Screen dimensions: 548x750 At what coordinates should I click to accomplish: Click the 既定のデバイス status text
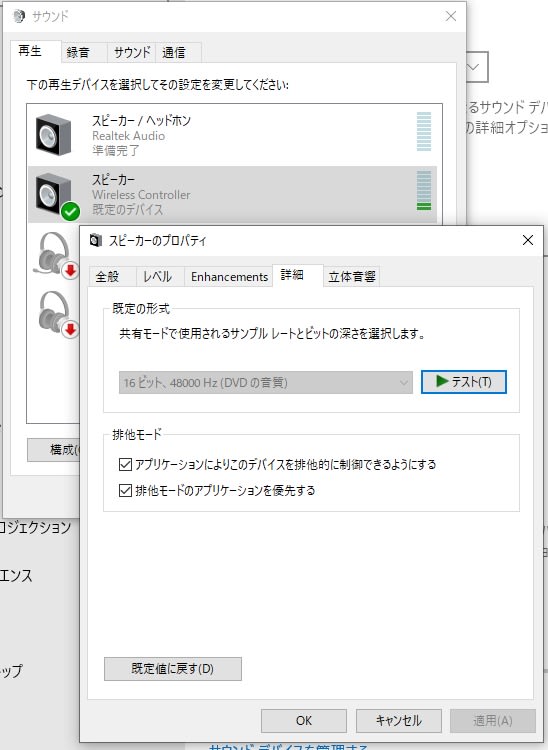pyautogui.click(x=128, y=210)
